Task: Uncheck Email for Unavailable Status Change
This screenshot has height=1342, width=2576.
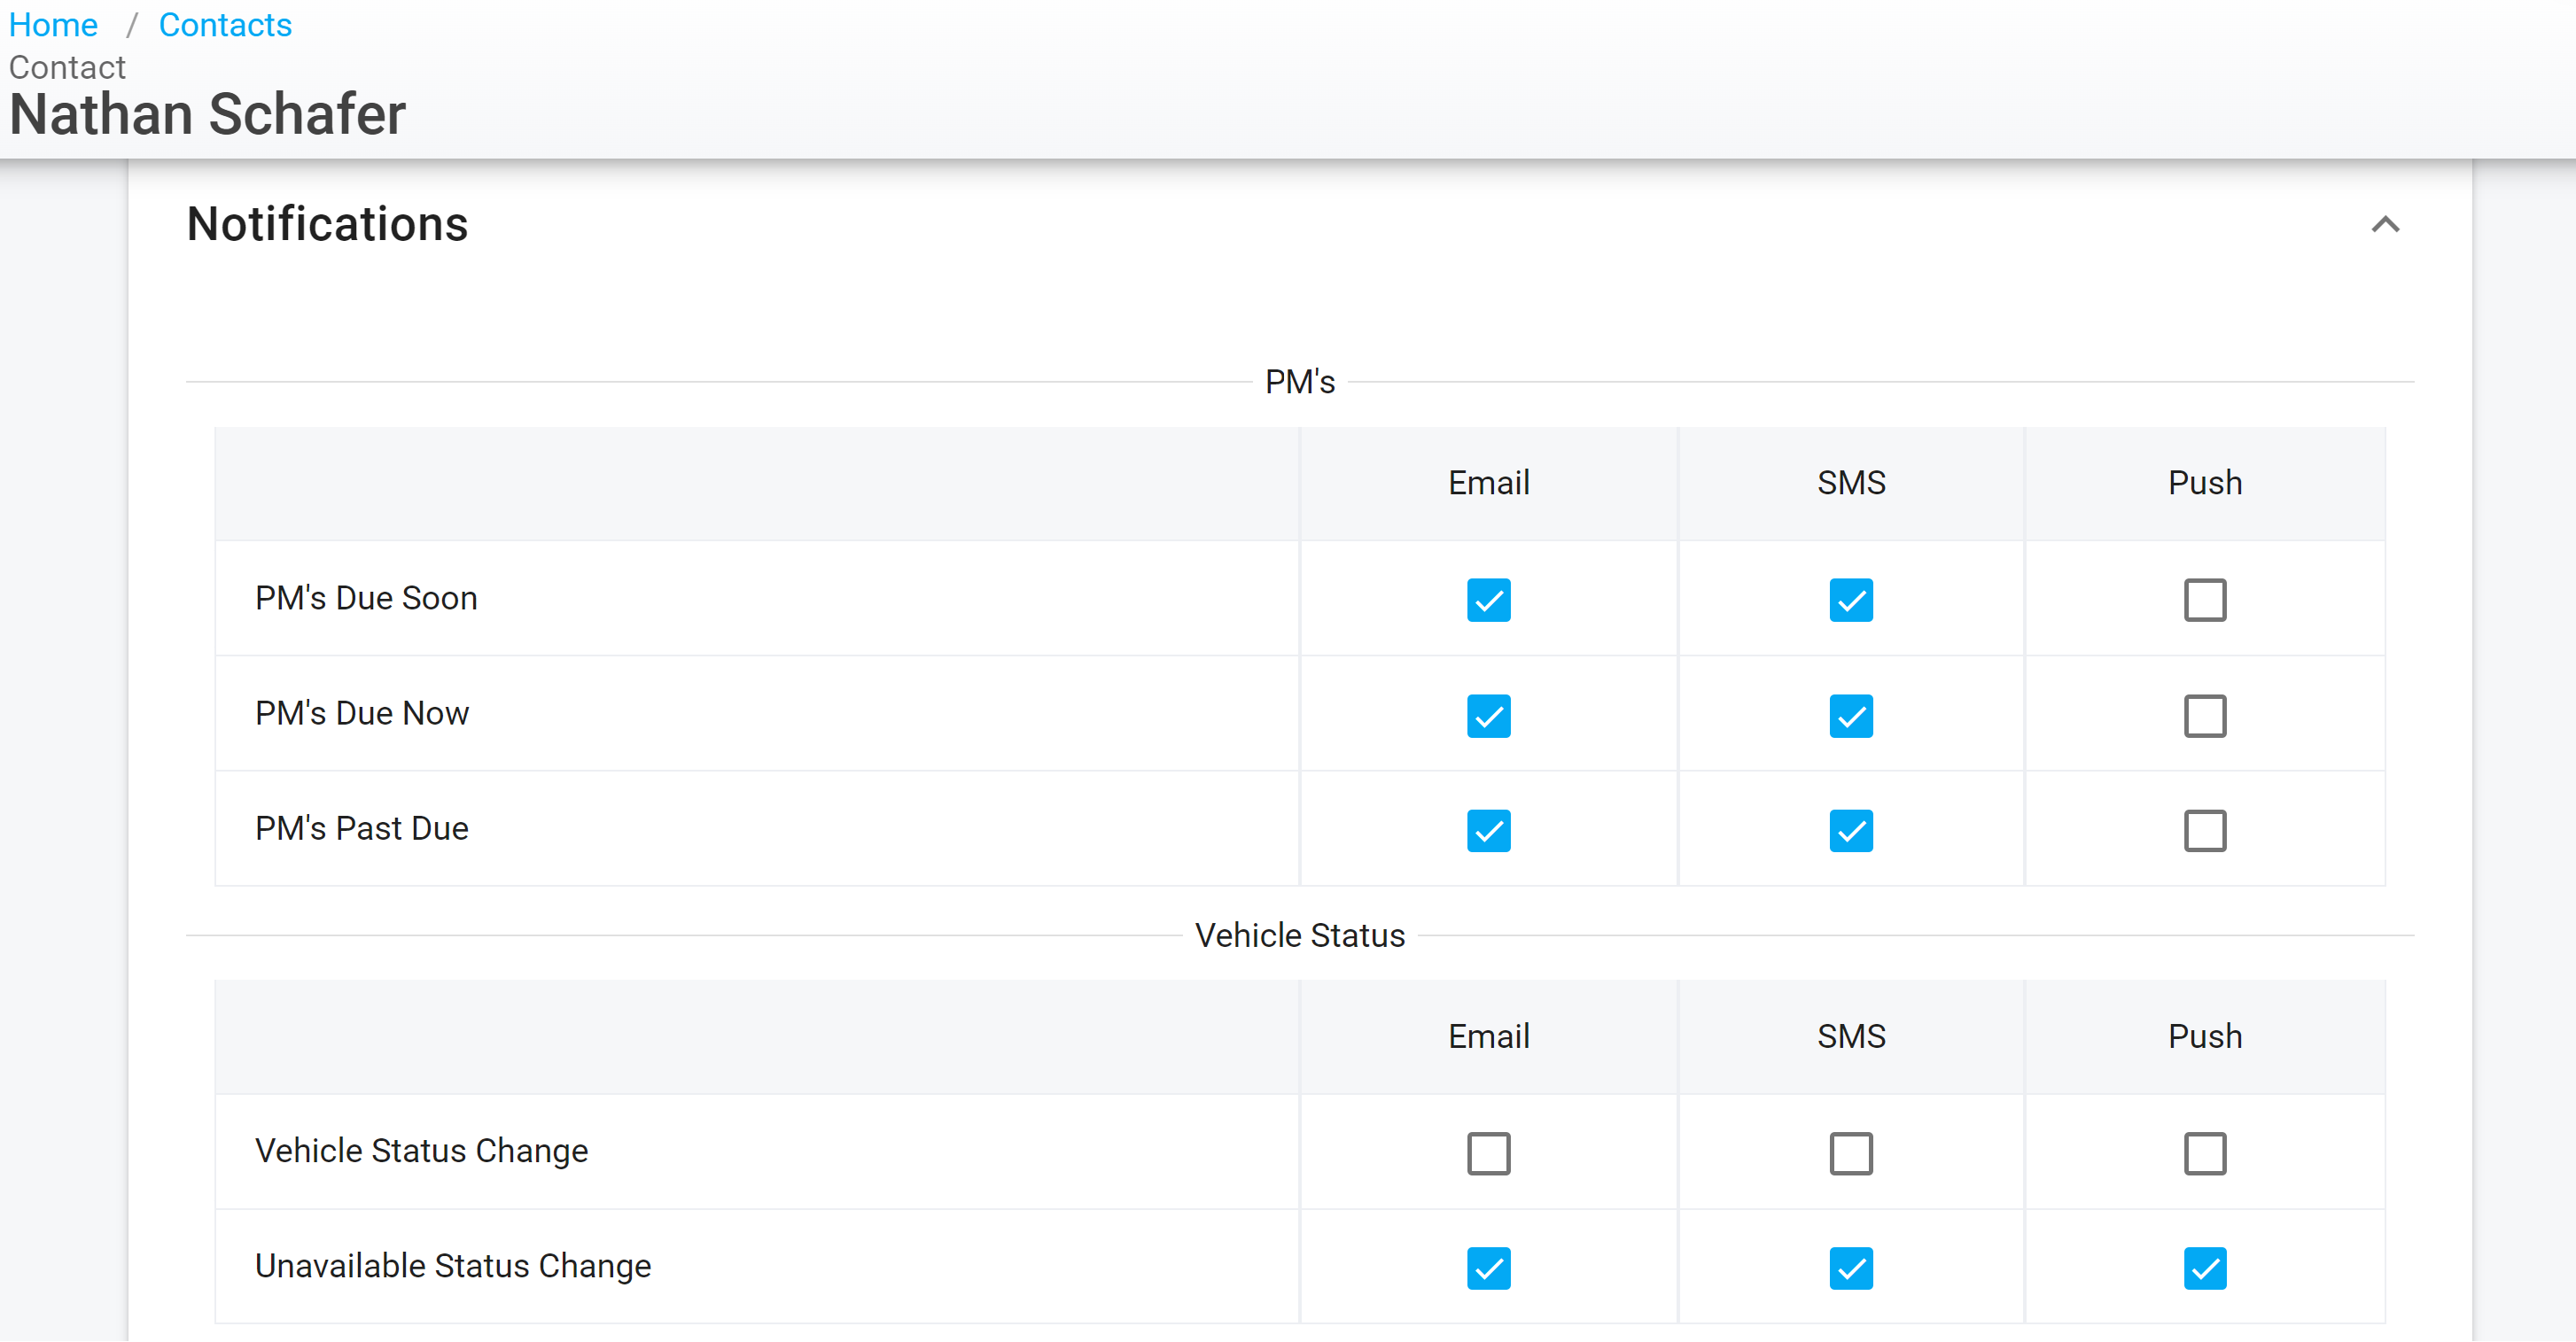Action: click(x=1488, y=1268)
